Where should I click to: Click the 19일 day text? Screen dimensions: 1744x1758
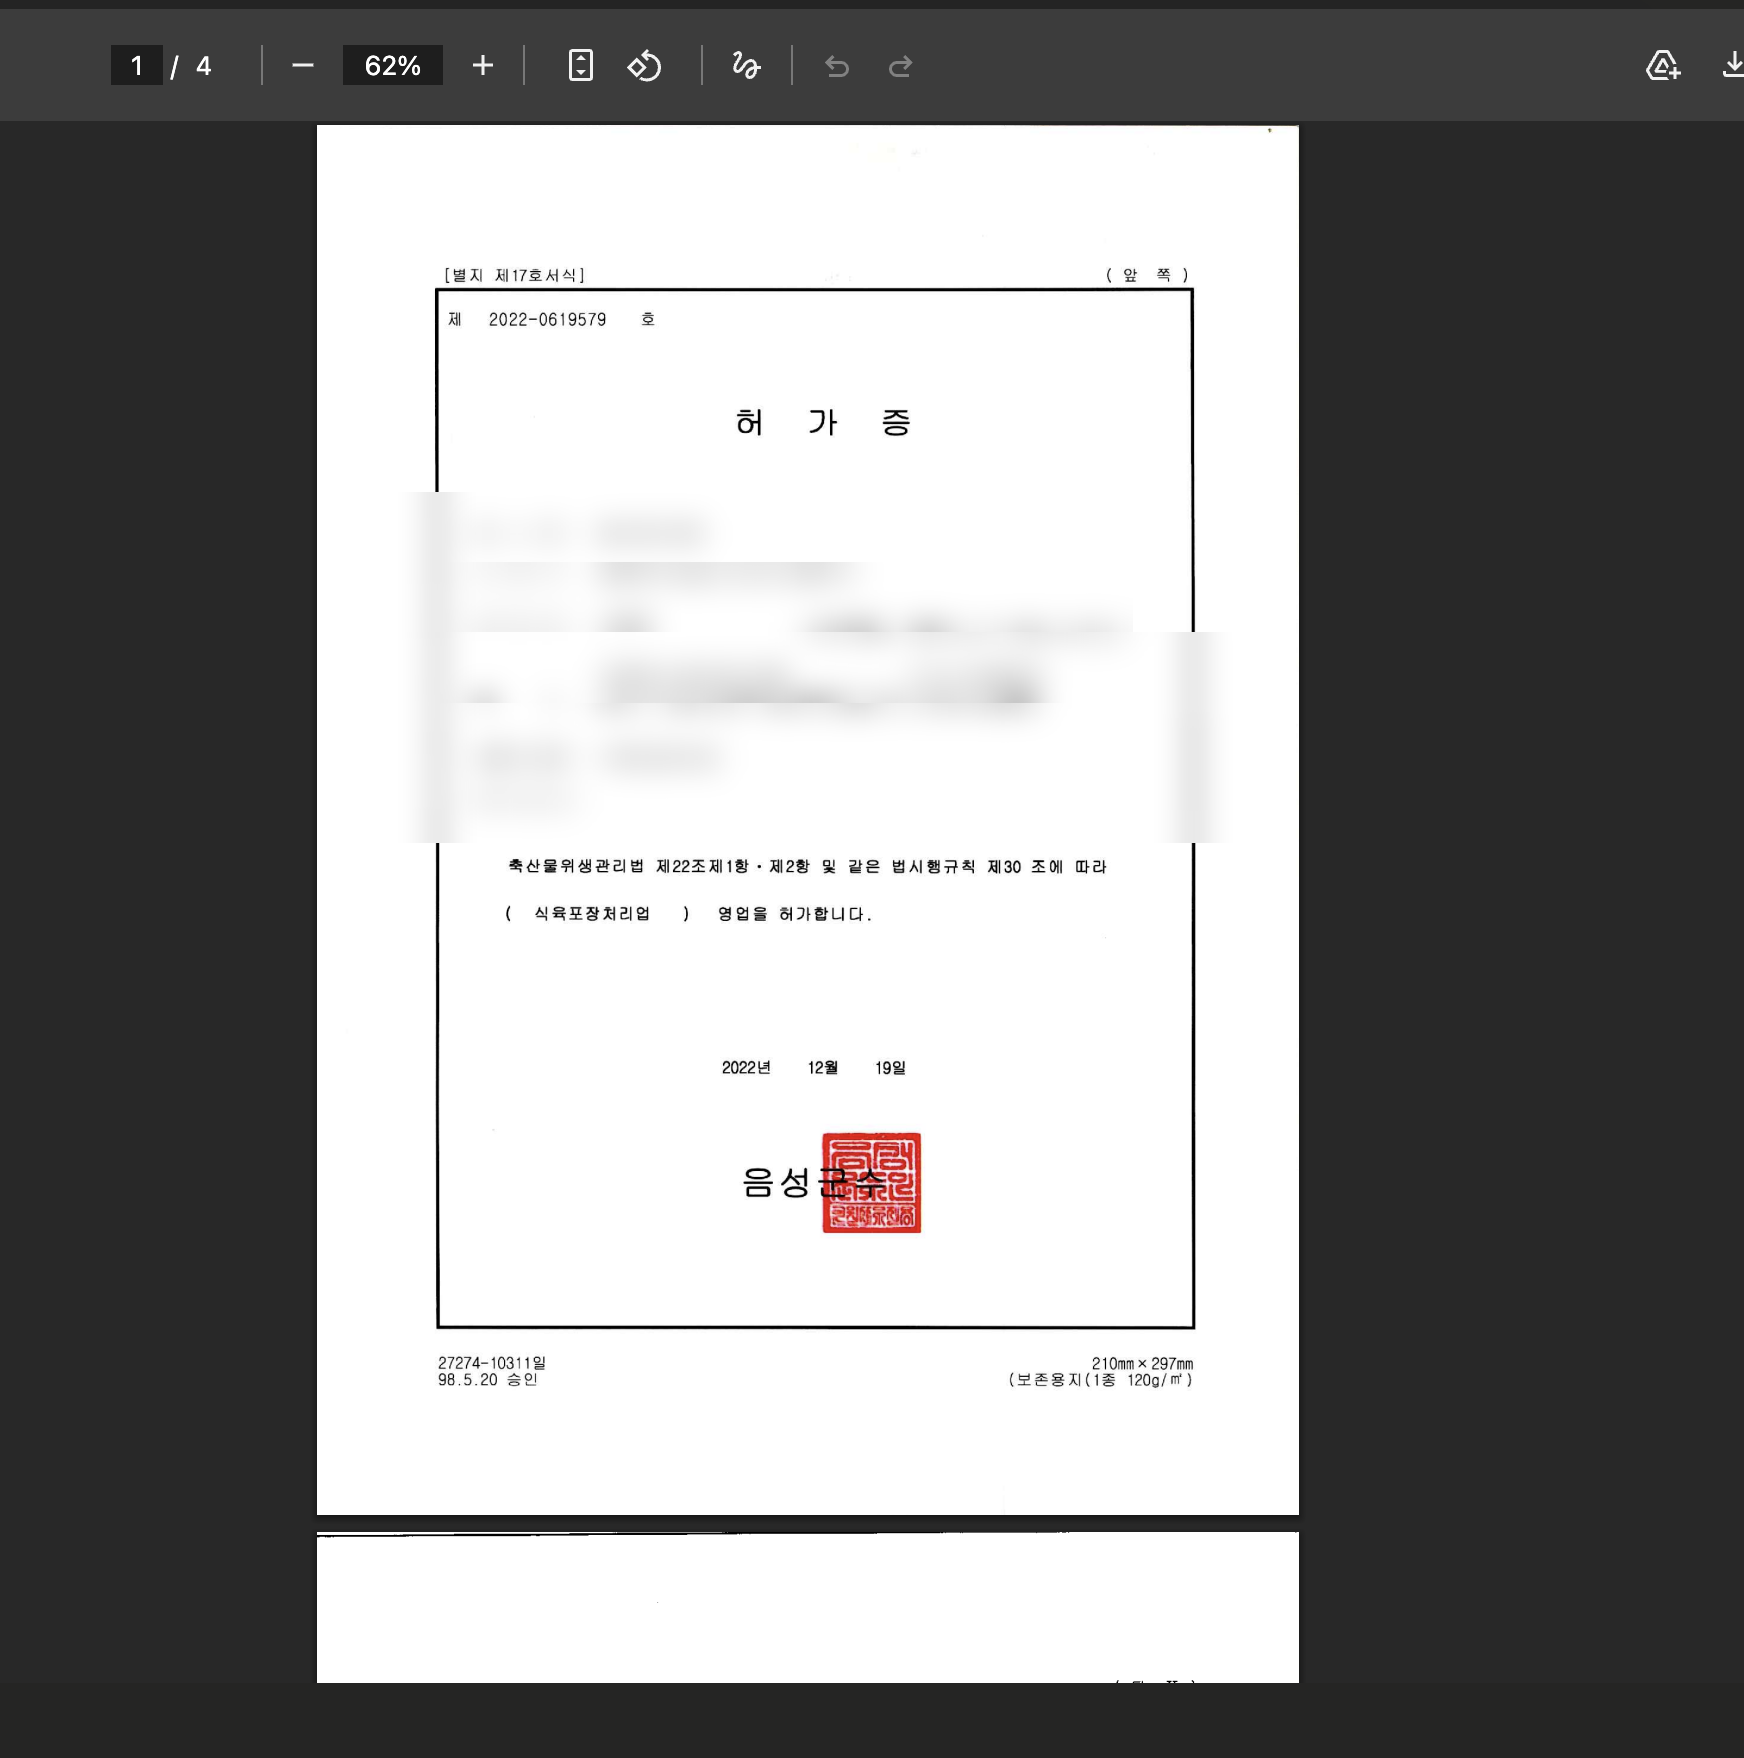click(890, 1068)
